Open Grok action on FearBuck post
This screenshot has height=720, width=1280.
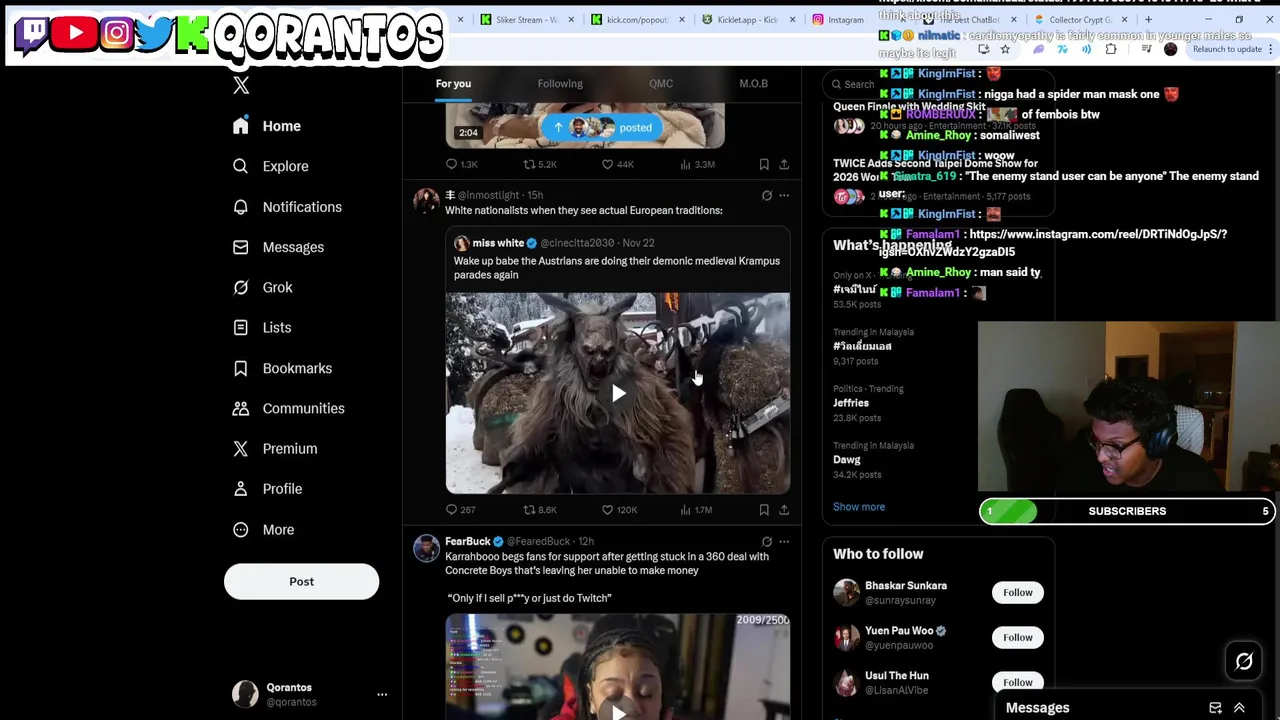767,542
